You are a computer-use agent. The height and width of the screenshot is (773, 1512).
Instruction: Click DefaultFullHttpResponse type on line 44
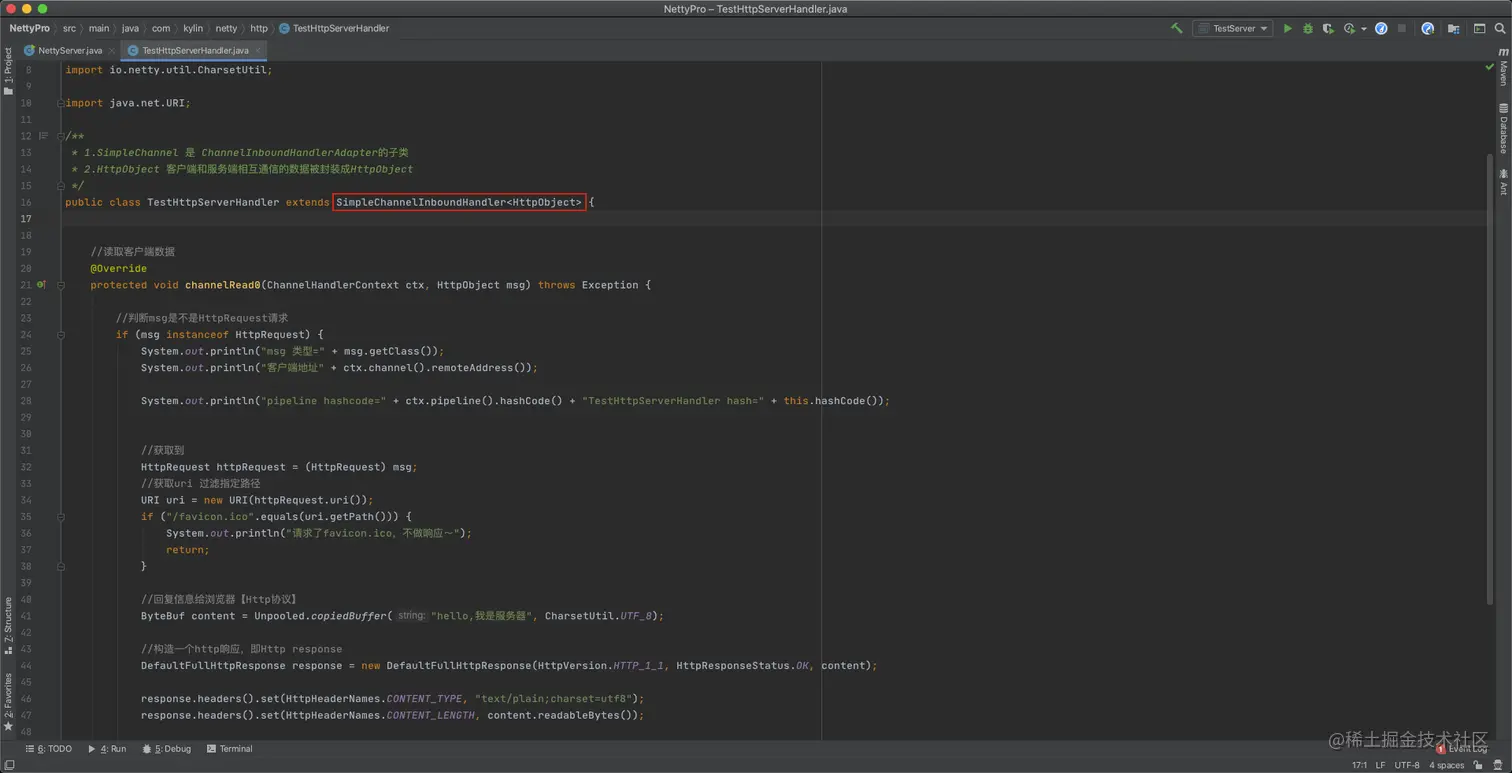click(213, 666)
